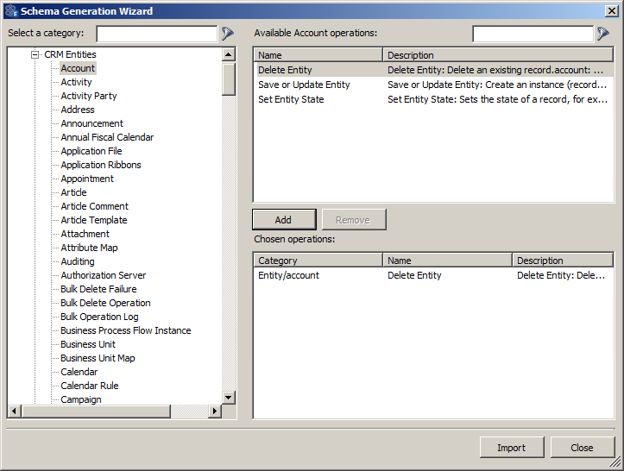Close the wizard using Close button
624x471 pixels.
[581, 447]
